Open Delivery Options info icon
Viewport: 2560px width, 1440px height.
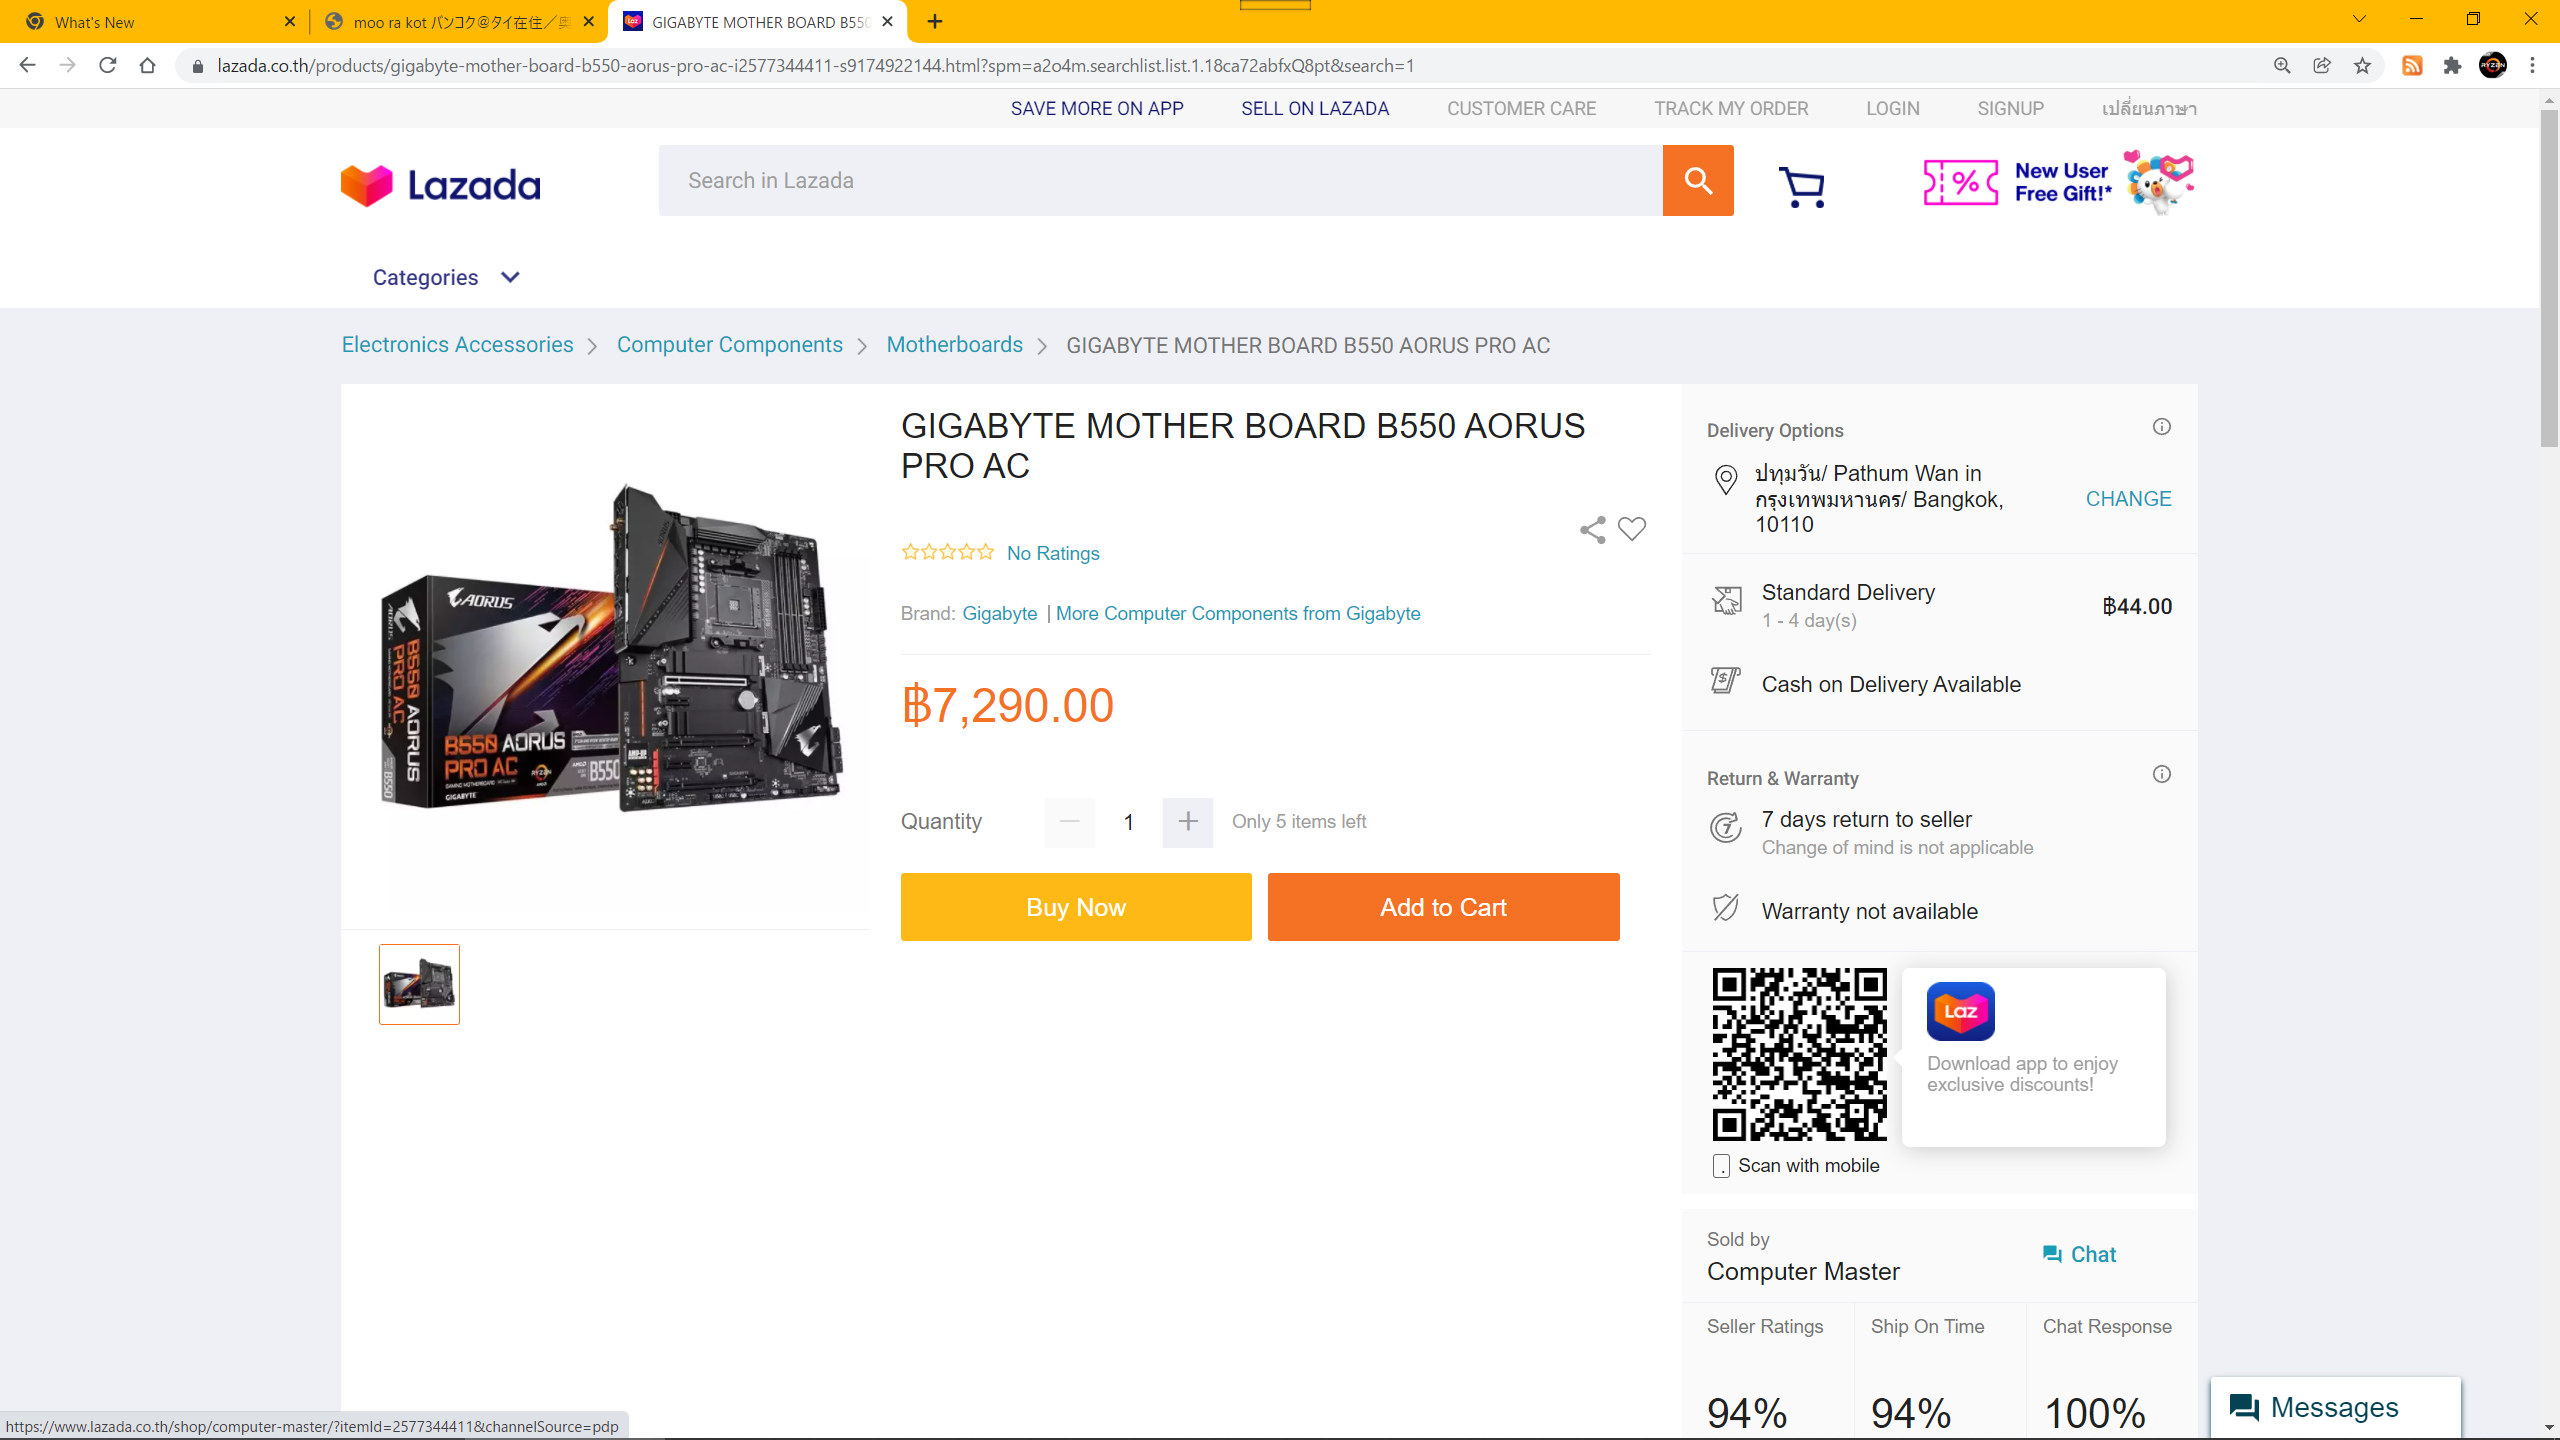pyautogui.click(x=2161, y=427)
